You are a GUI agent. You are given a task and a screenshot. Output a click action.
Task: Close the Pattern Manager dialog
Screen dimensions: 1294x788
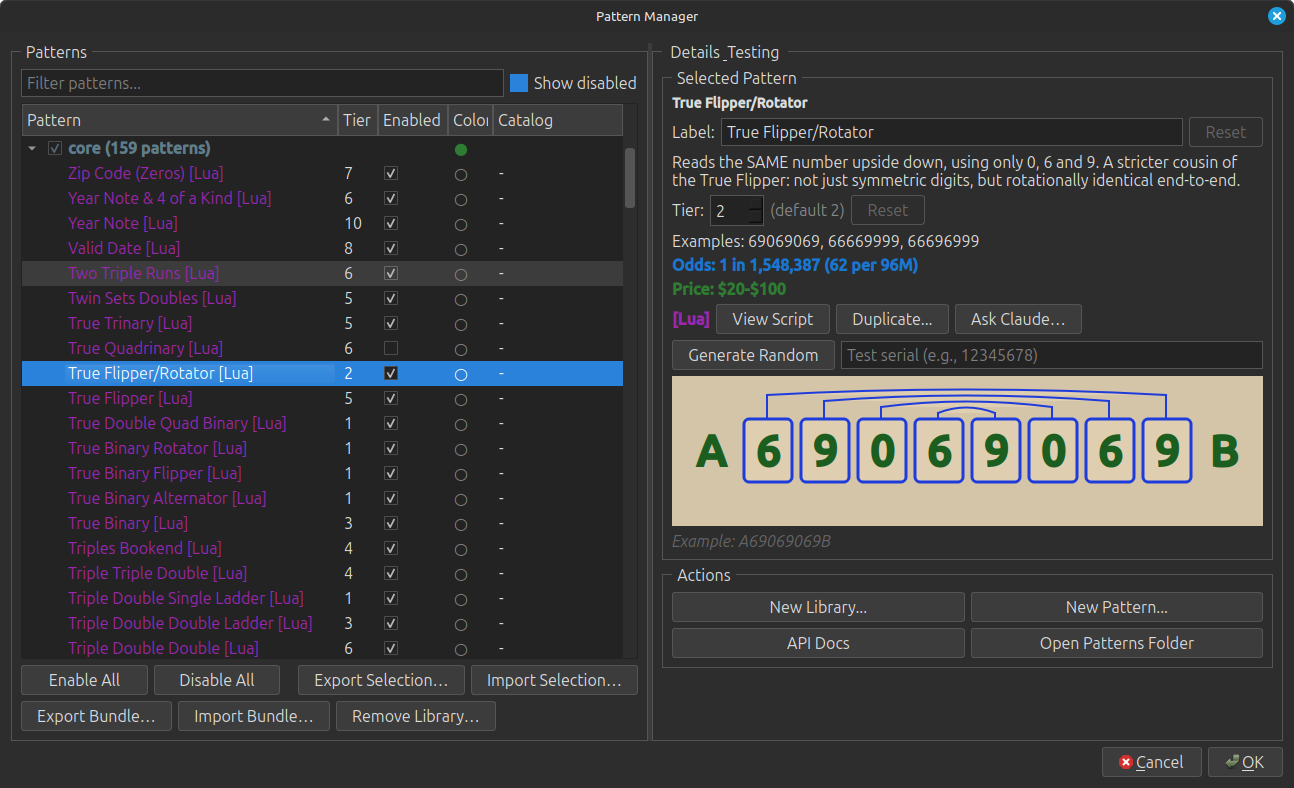coord(1276,16)
